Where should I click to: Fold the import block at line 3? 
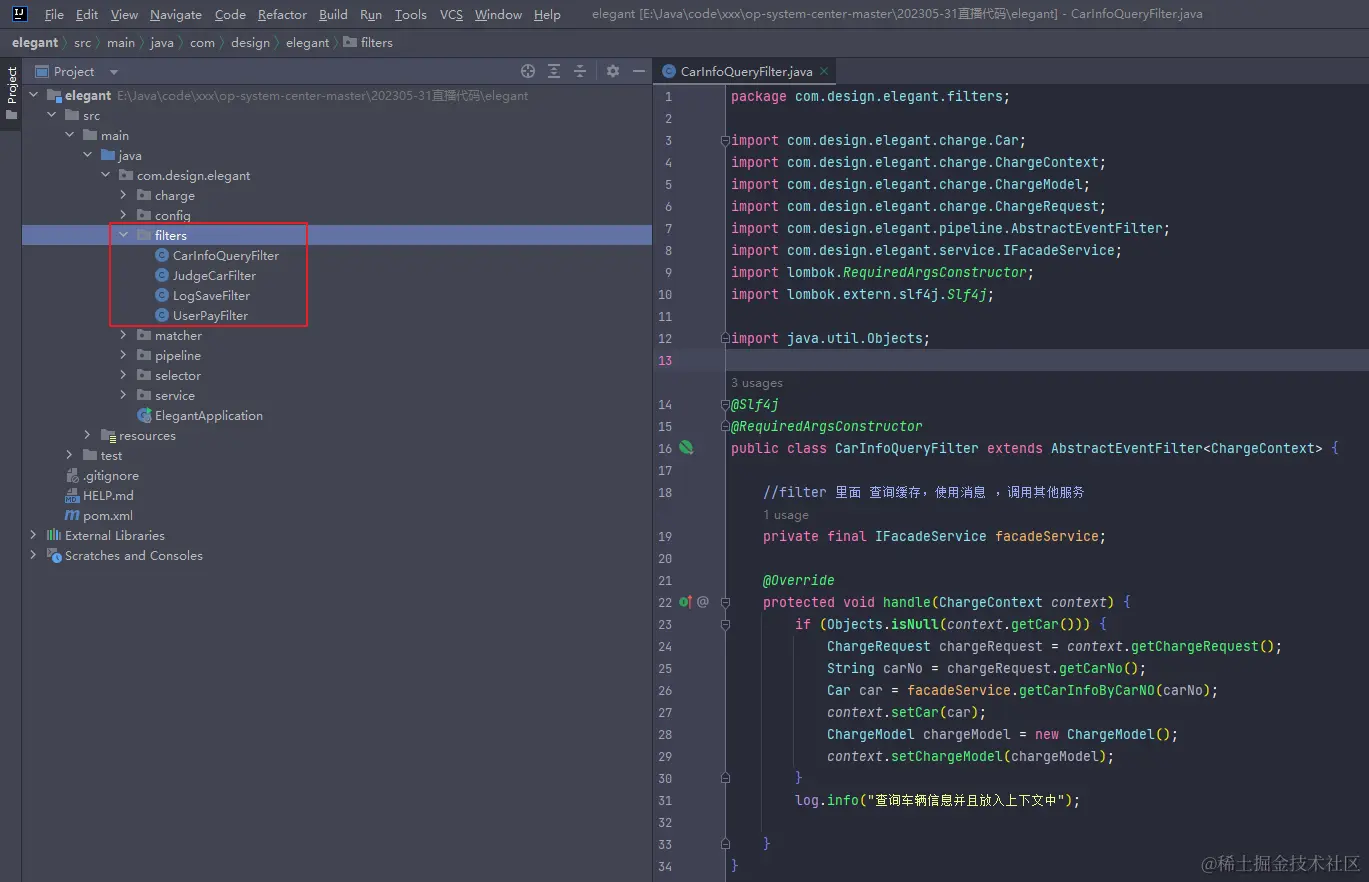coord(726,141)
